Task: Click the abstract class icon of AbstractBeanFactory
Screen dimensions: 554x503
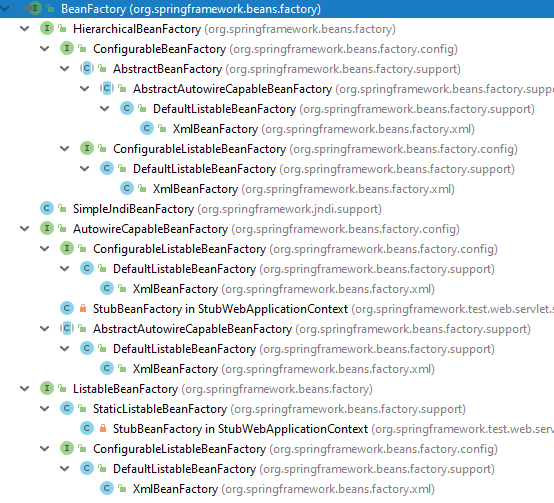Action: (x=87, y=69)
